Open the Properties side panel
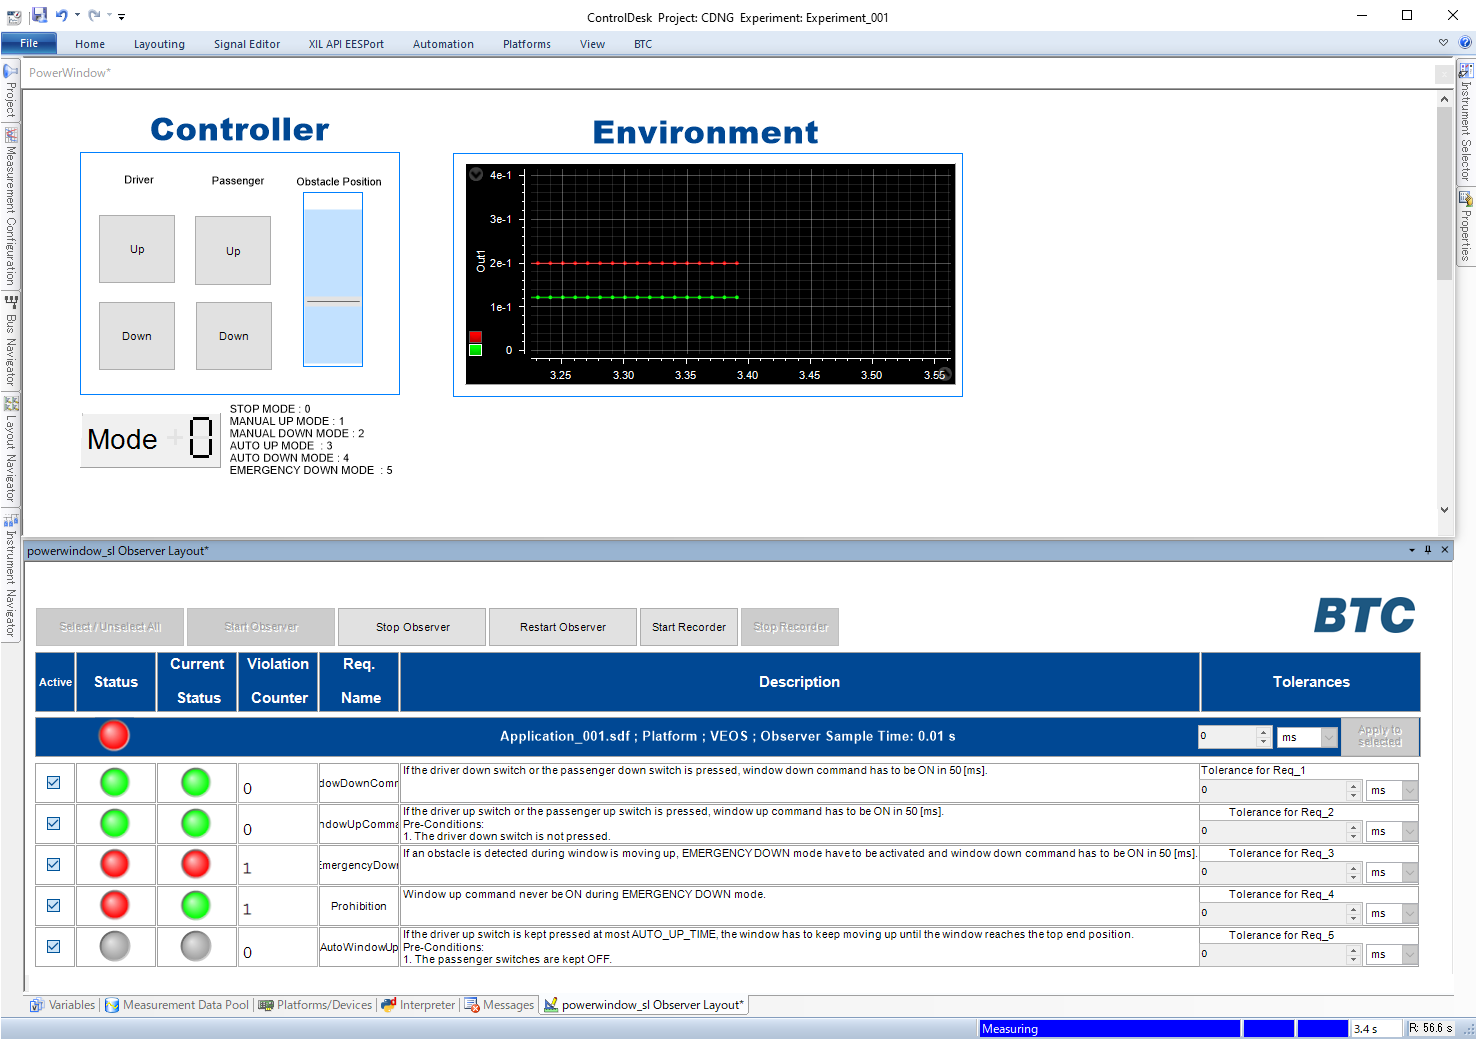Viewport: 1477px width, 1040px height. coord(1466,226)
